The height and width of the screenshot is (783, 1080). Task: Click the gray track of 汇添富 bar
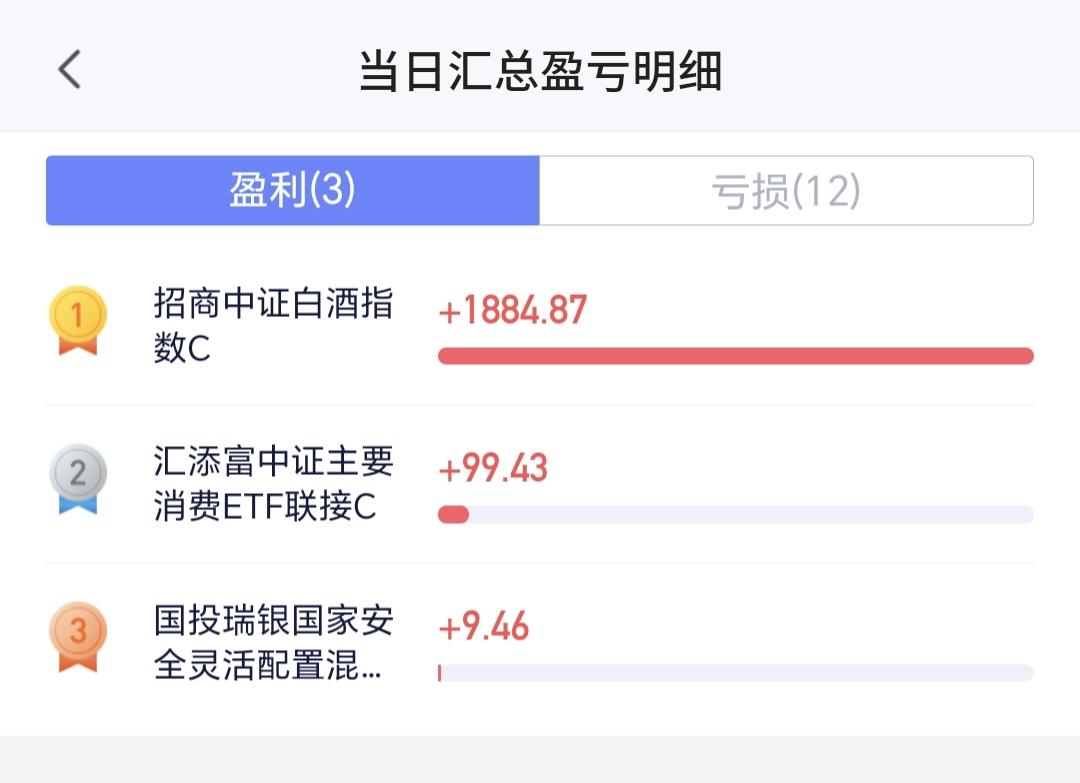[x=750, y=514]
